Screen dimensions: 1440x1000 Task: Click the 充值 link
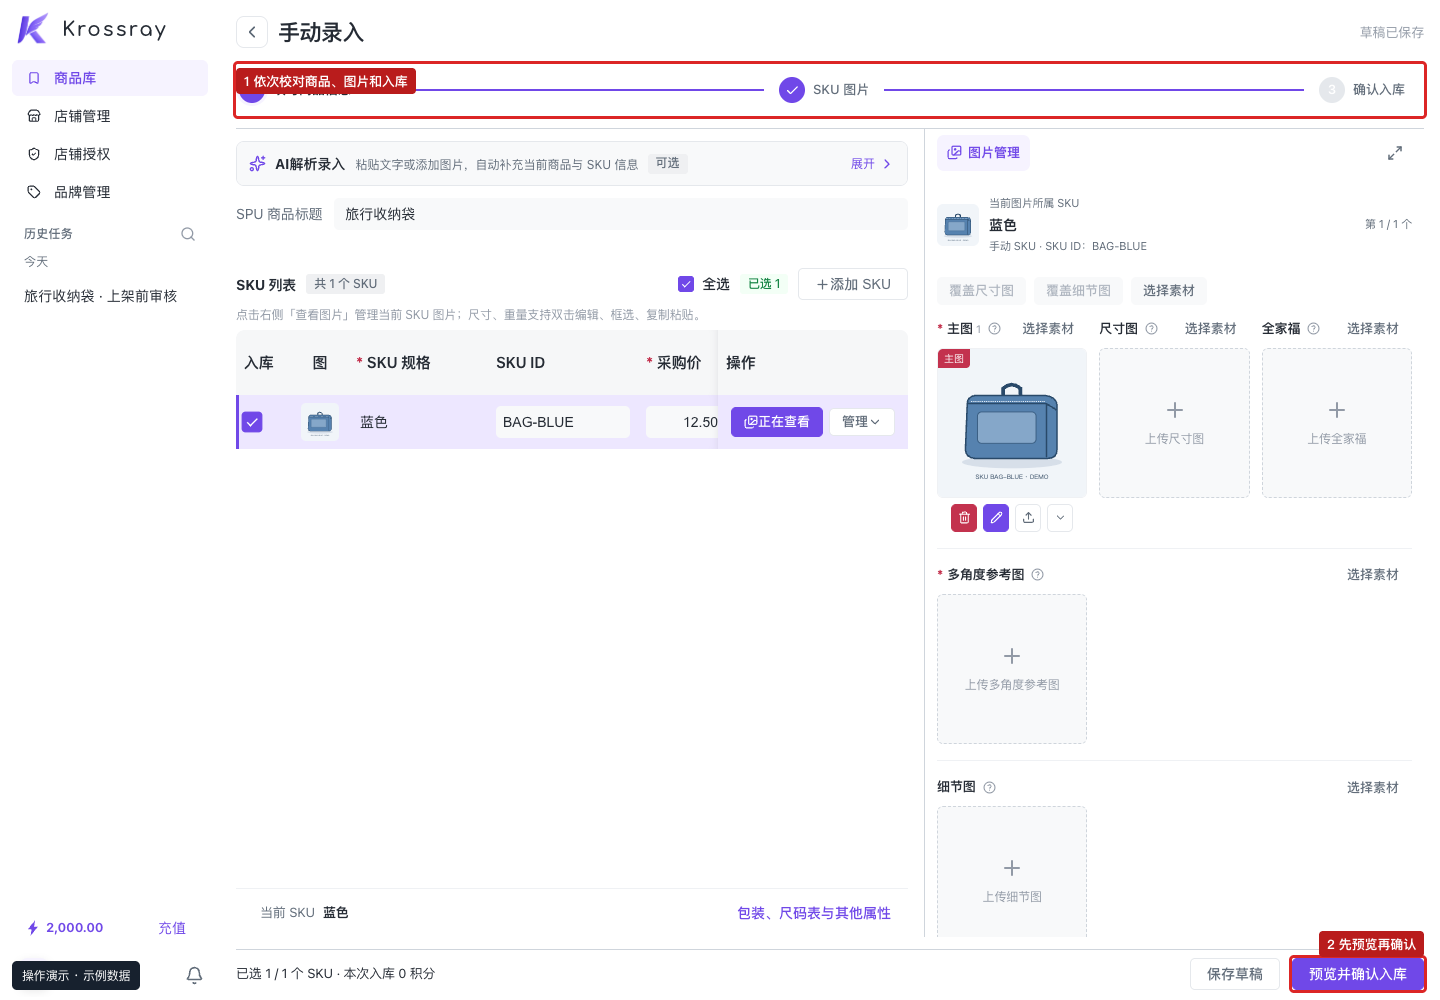172,928
